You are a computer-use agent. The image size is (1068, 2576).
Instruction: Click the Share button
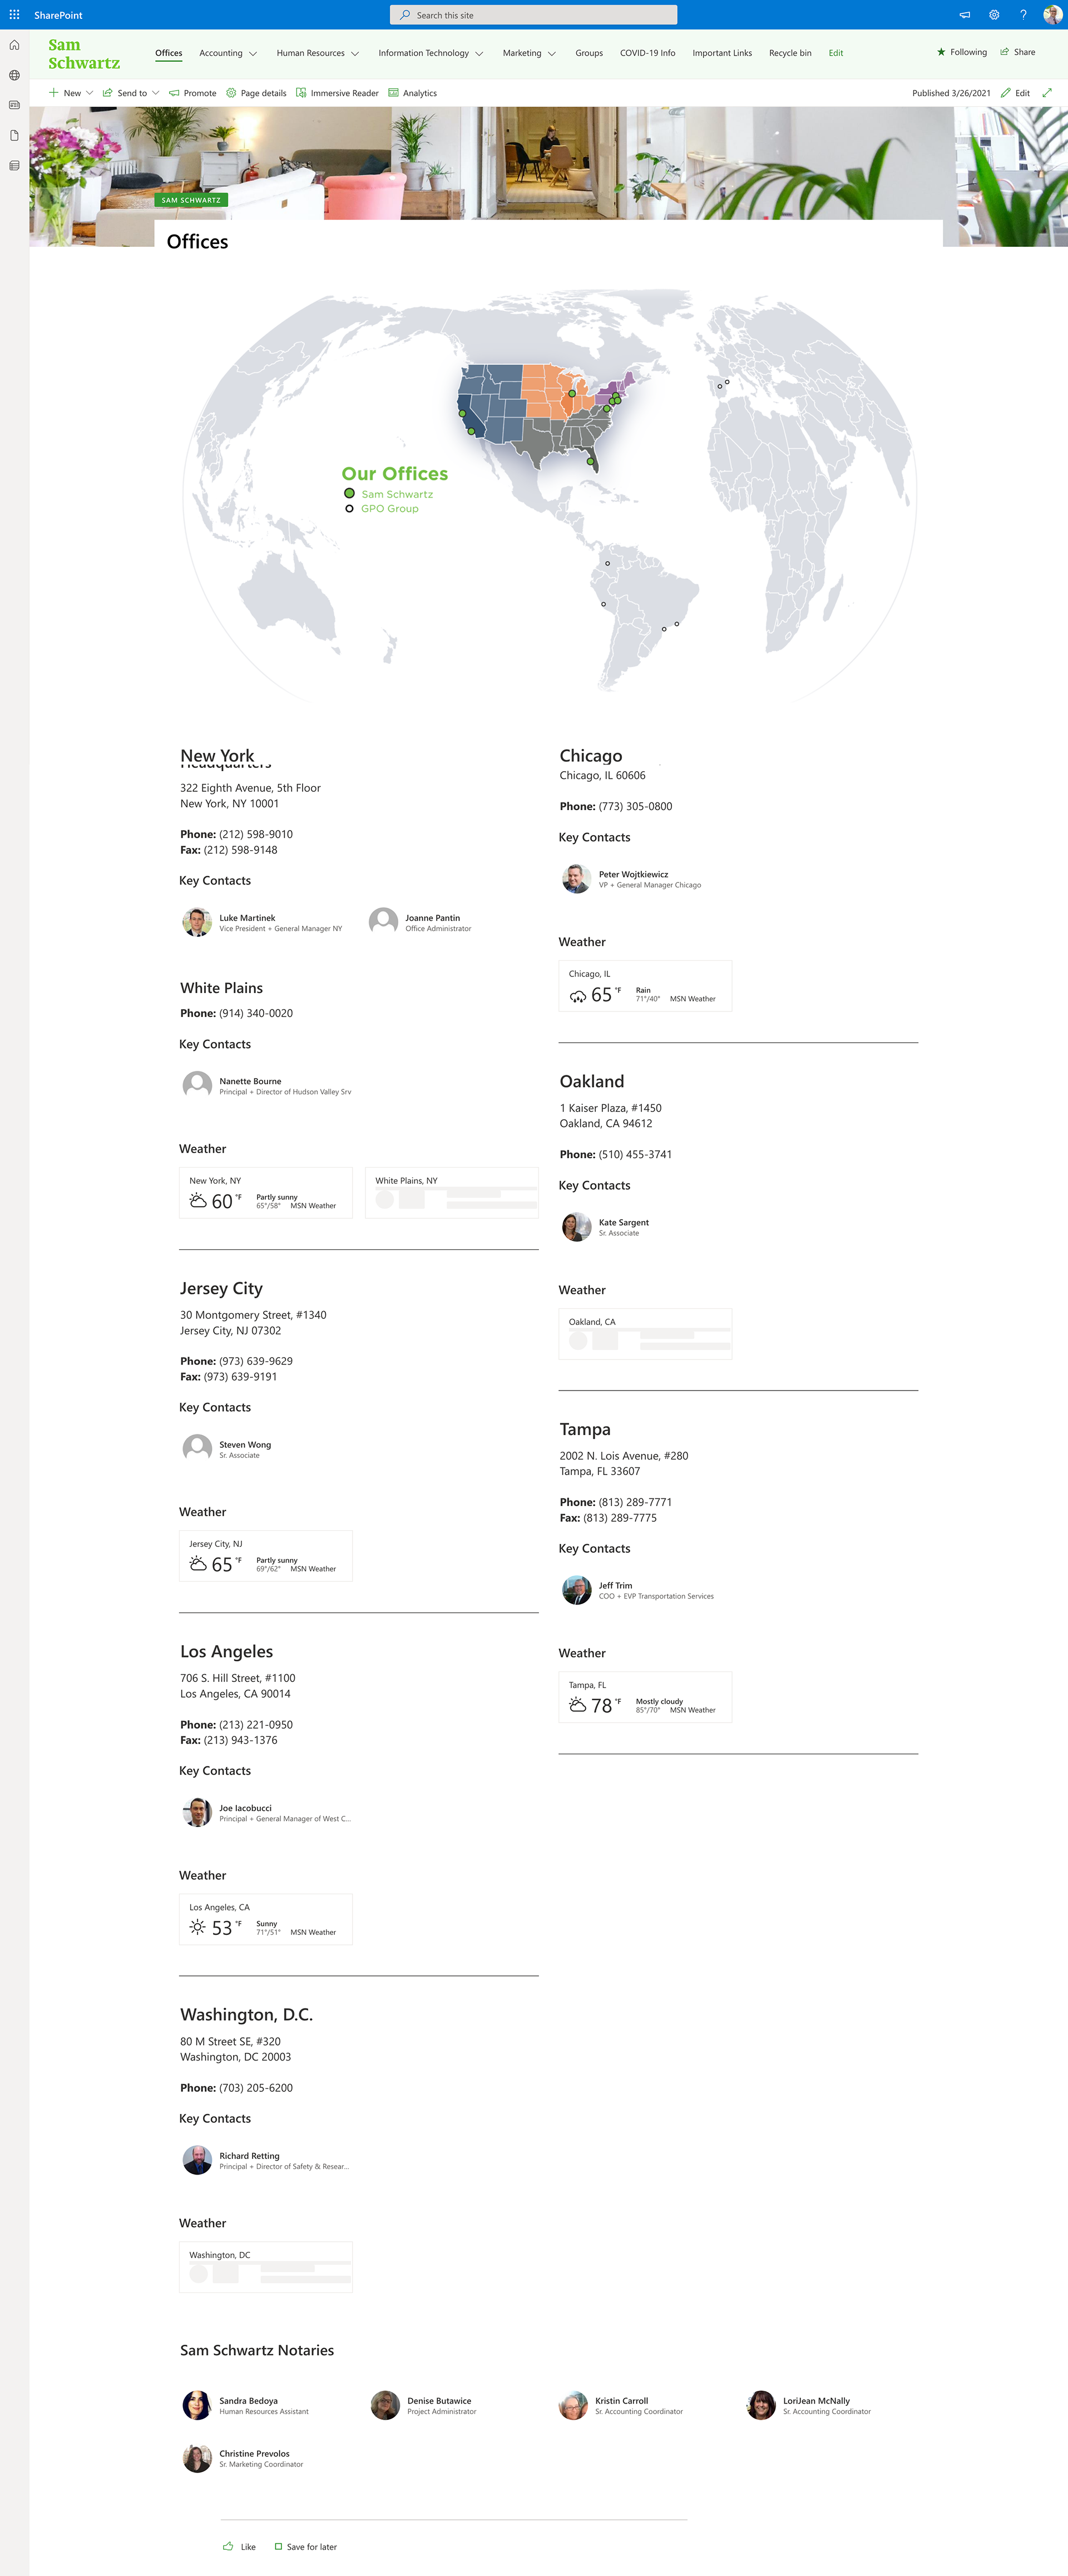[x=1018, y=52]
